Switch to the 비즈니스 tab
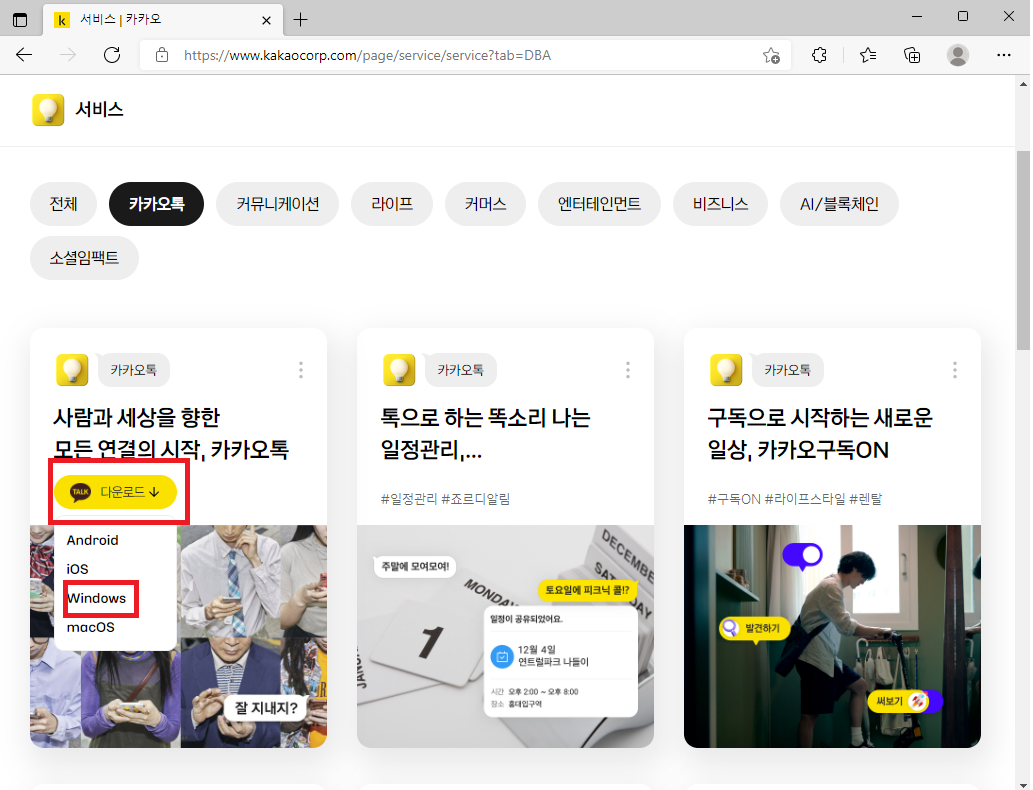1033x790 pixels. pyautogui.click(x=720, y=204)
